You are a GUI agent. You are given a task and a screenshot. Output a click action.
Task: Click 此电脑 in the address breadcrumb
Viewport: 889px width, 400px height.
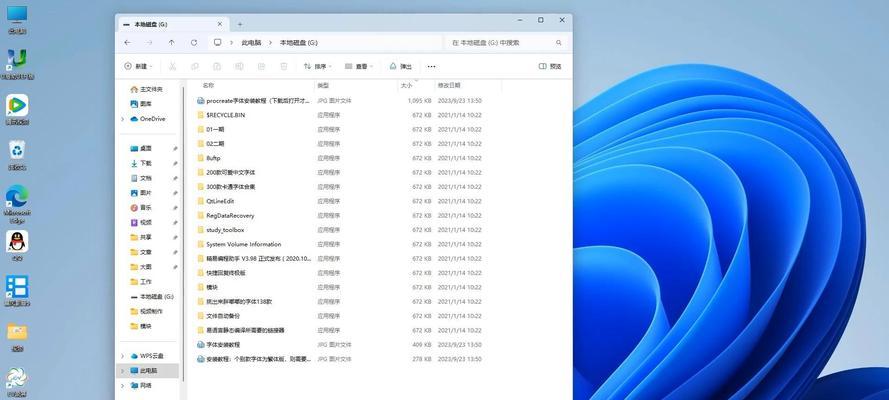(251, 42)
